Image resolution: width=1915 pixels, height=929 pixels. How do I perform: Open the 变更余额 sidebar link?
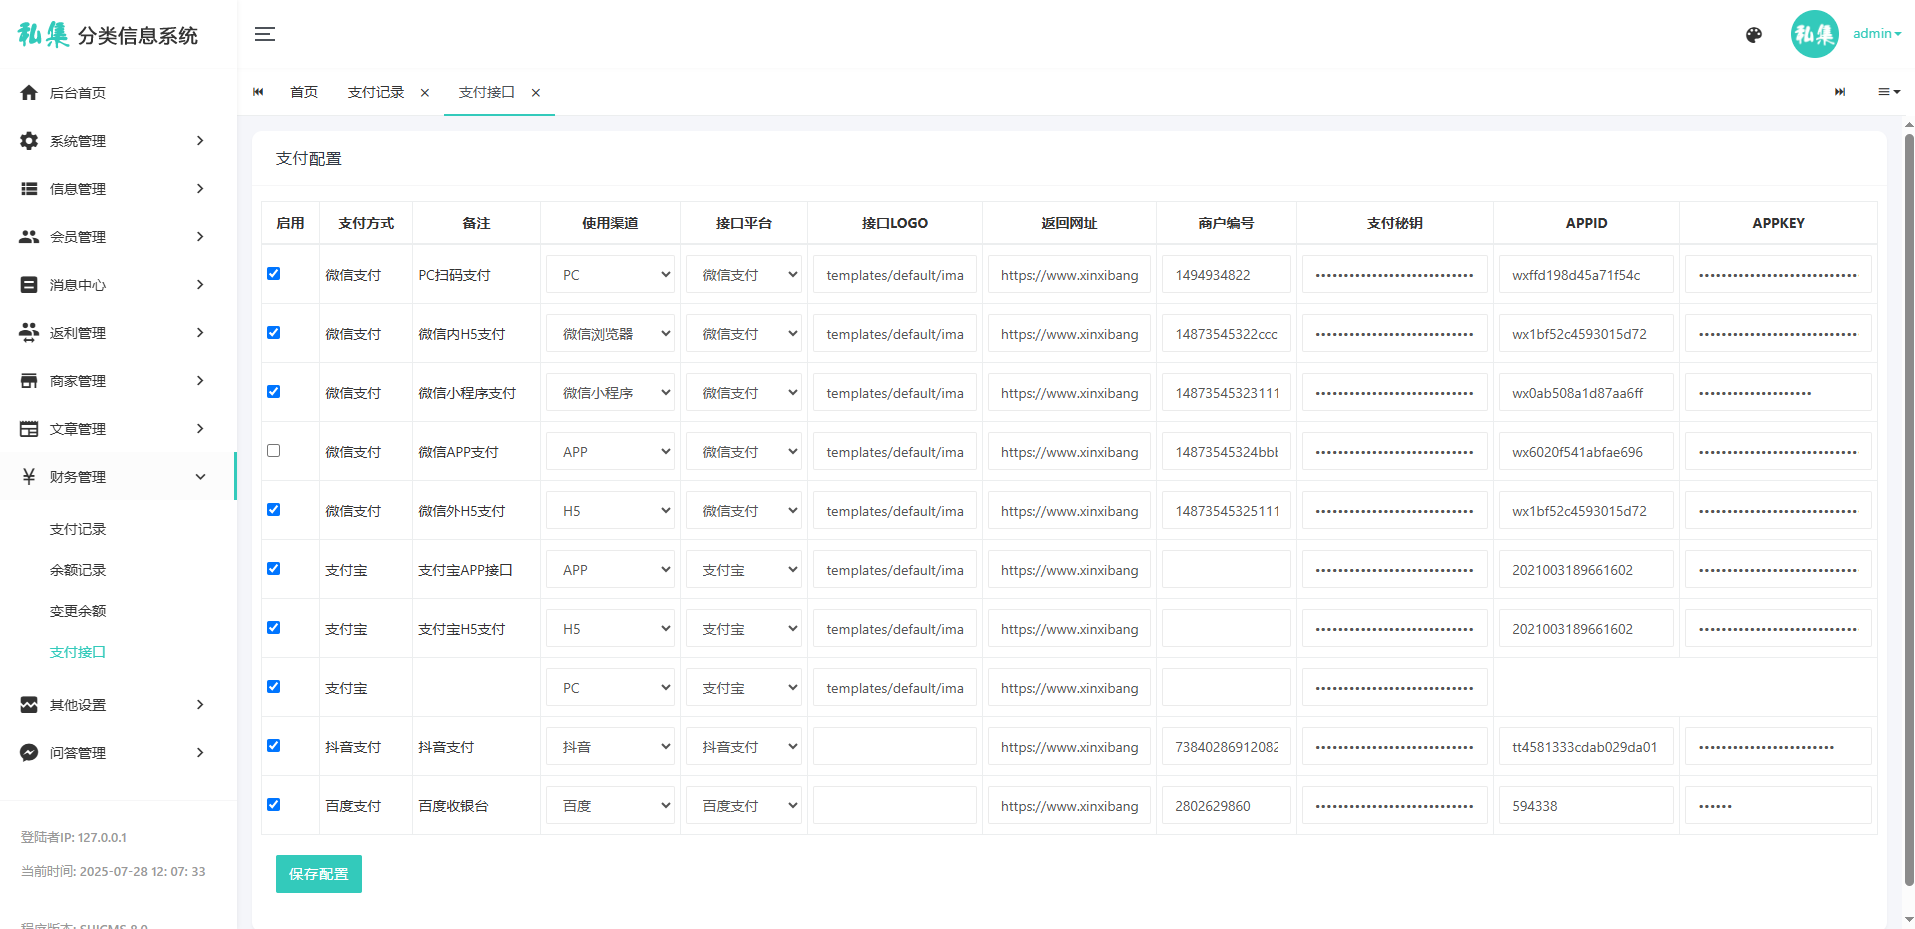coord(78,611)
